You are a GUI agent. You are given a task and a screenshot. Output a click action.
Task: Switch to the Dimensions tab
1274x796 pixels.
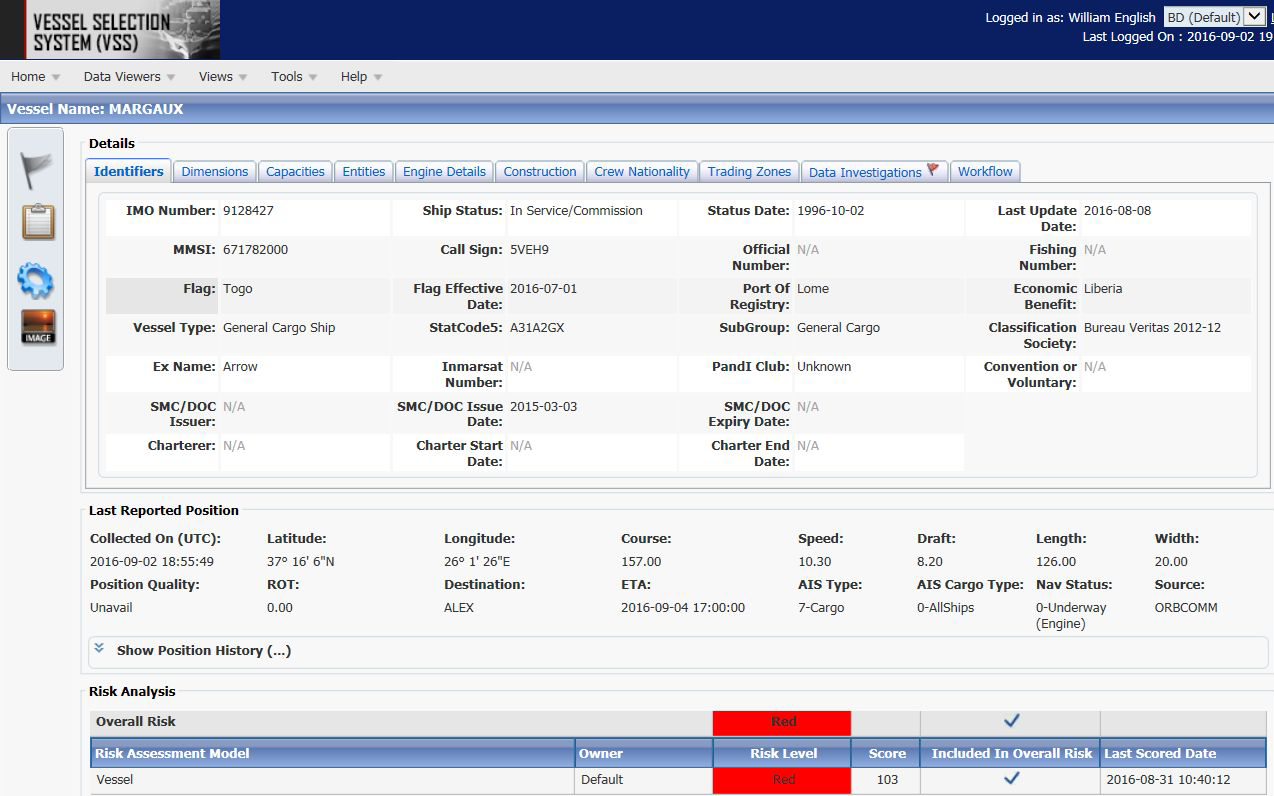[214, 171]
